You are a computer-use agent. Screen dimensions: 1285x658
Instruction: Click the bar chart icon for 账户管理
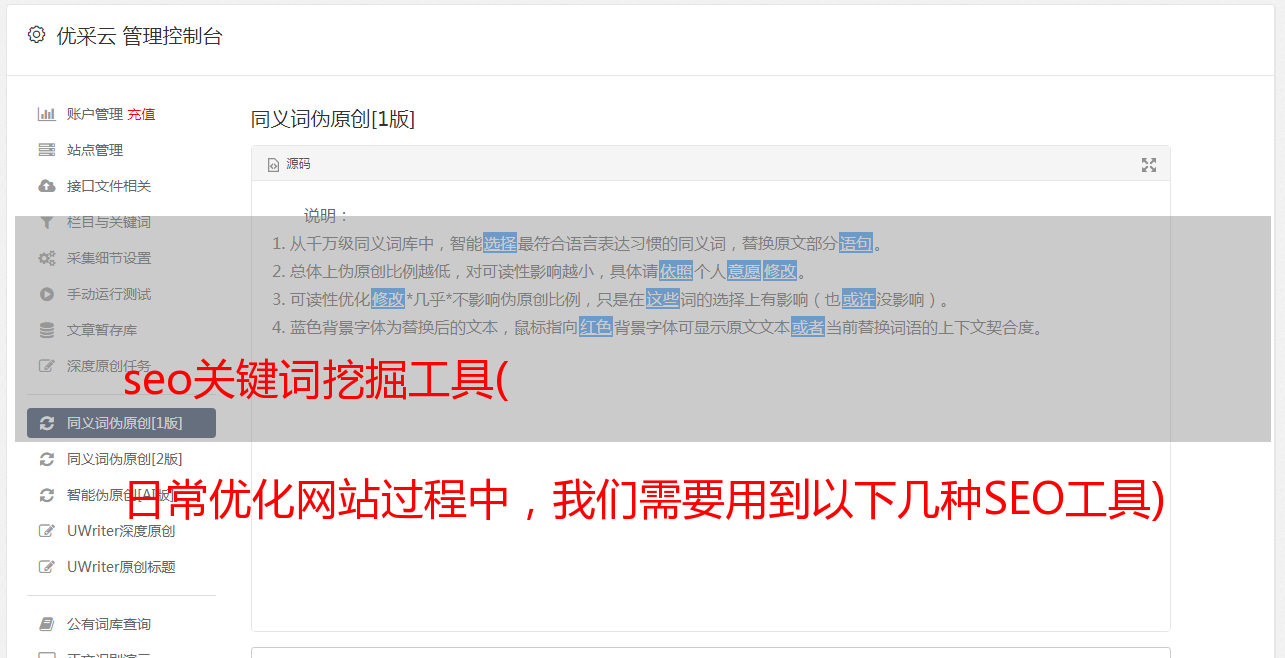(46, 114)
